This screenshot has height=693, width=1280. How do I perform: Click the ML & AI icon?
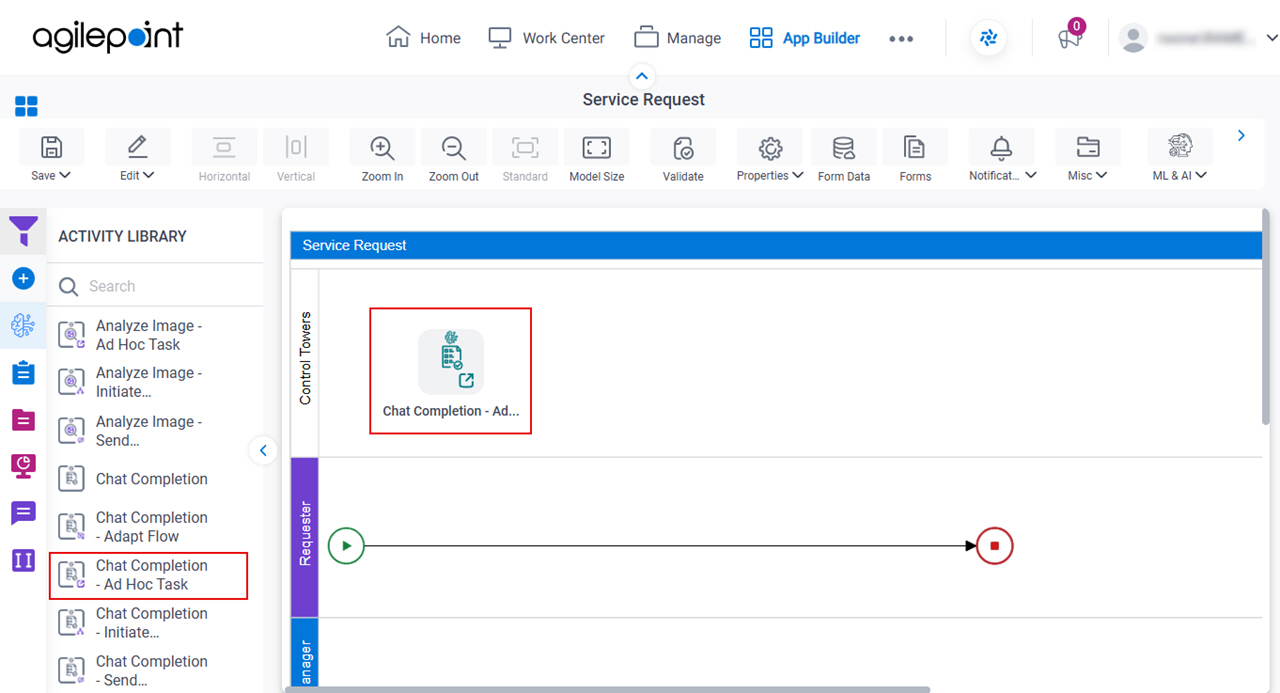pyautogui.click(x=1180, y=147)
